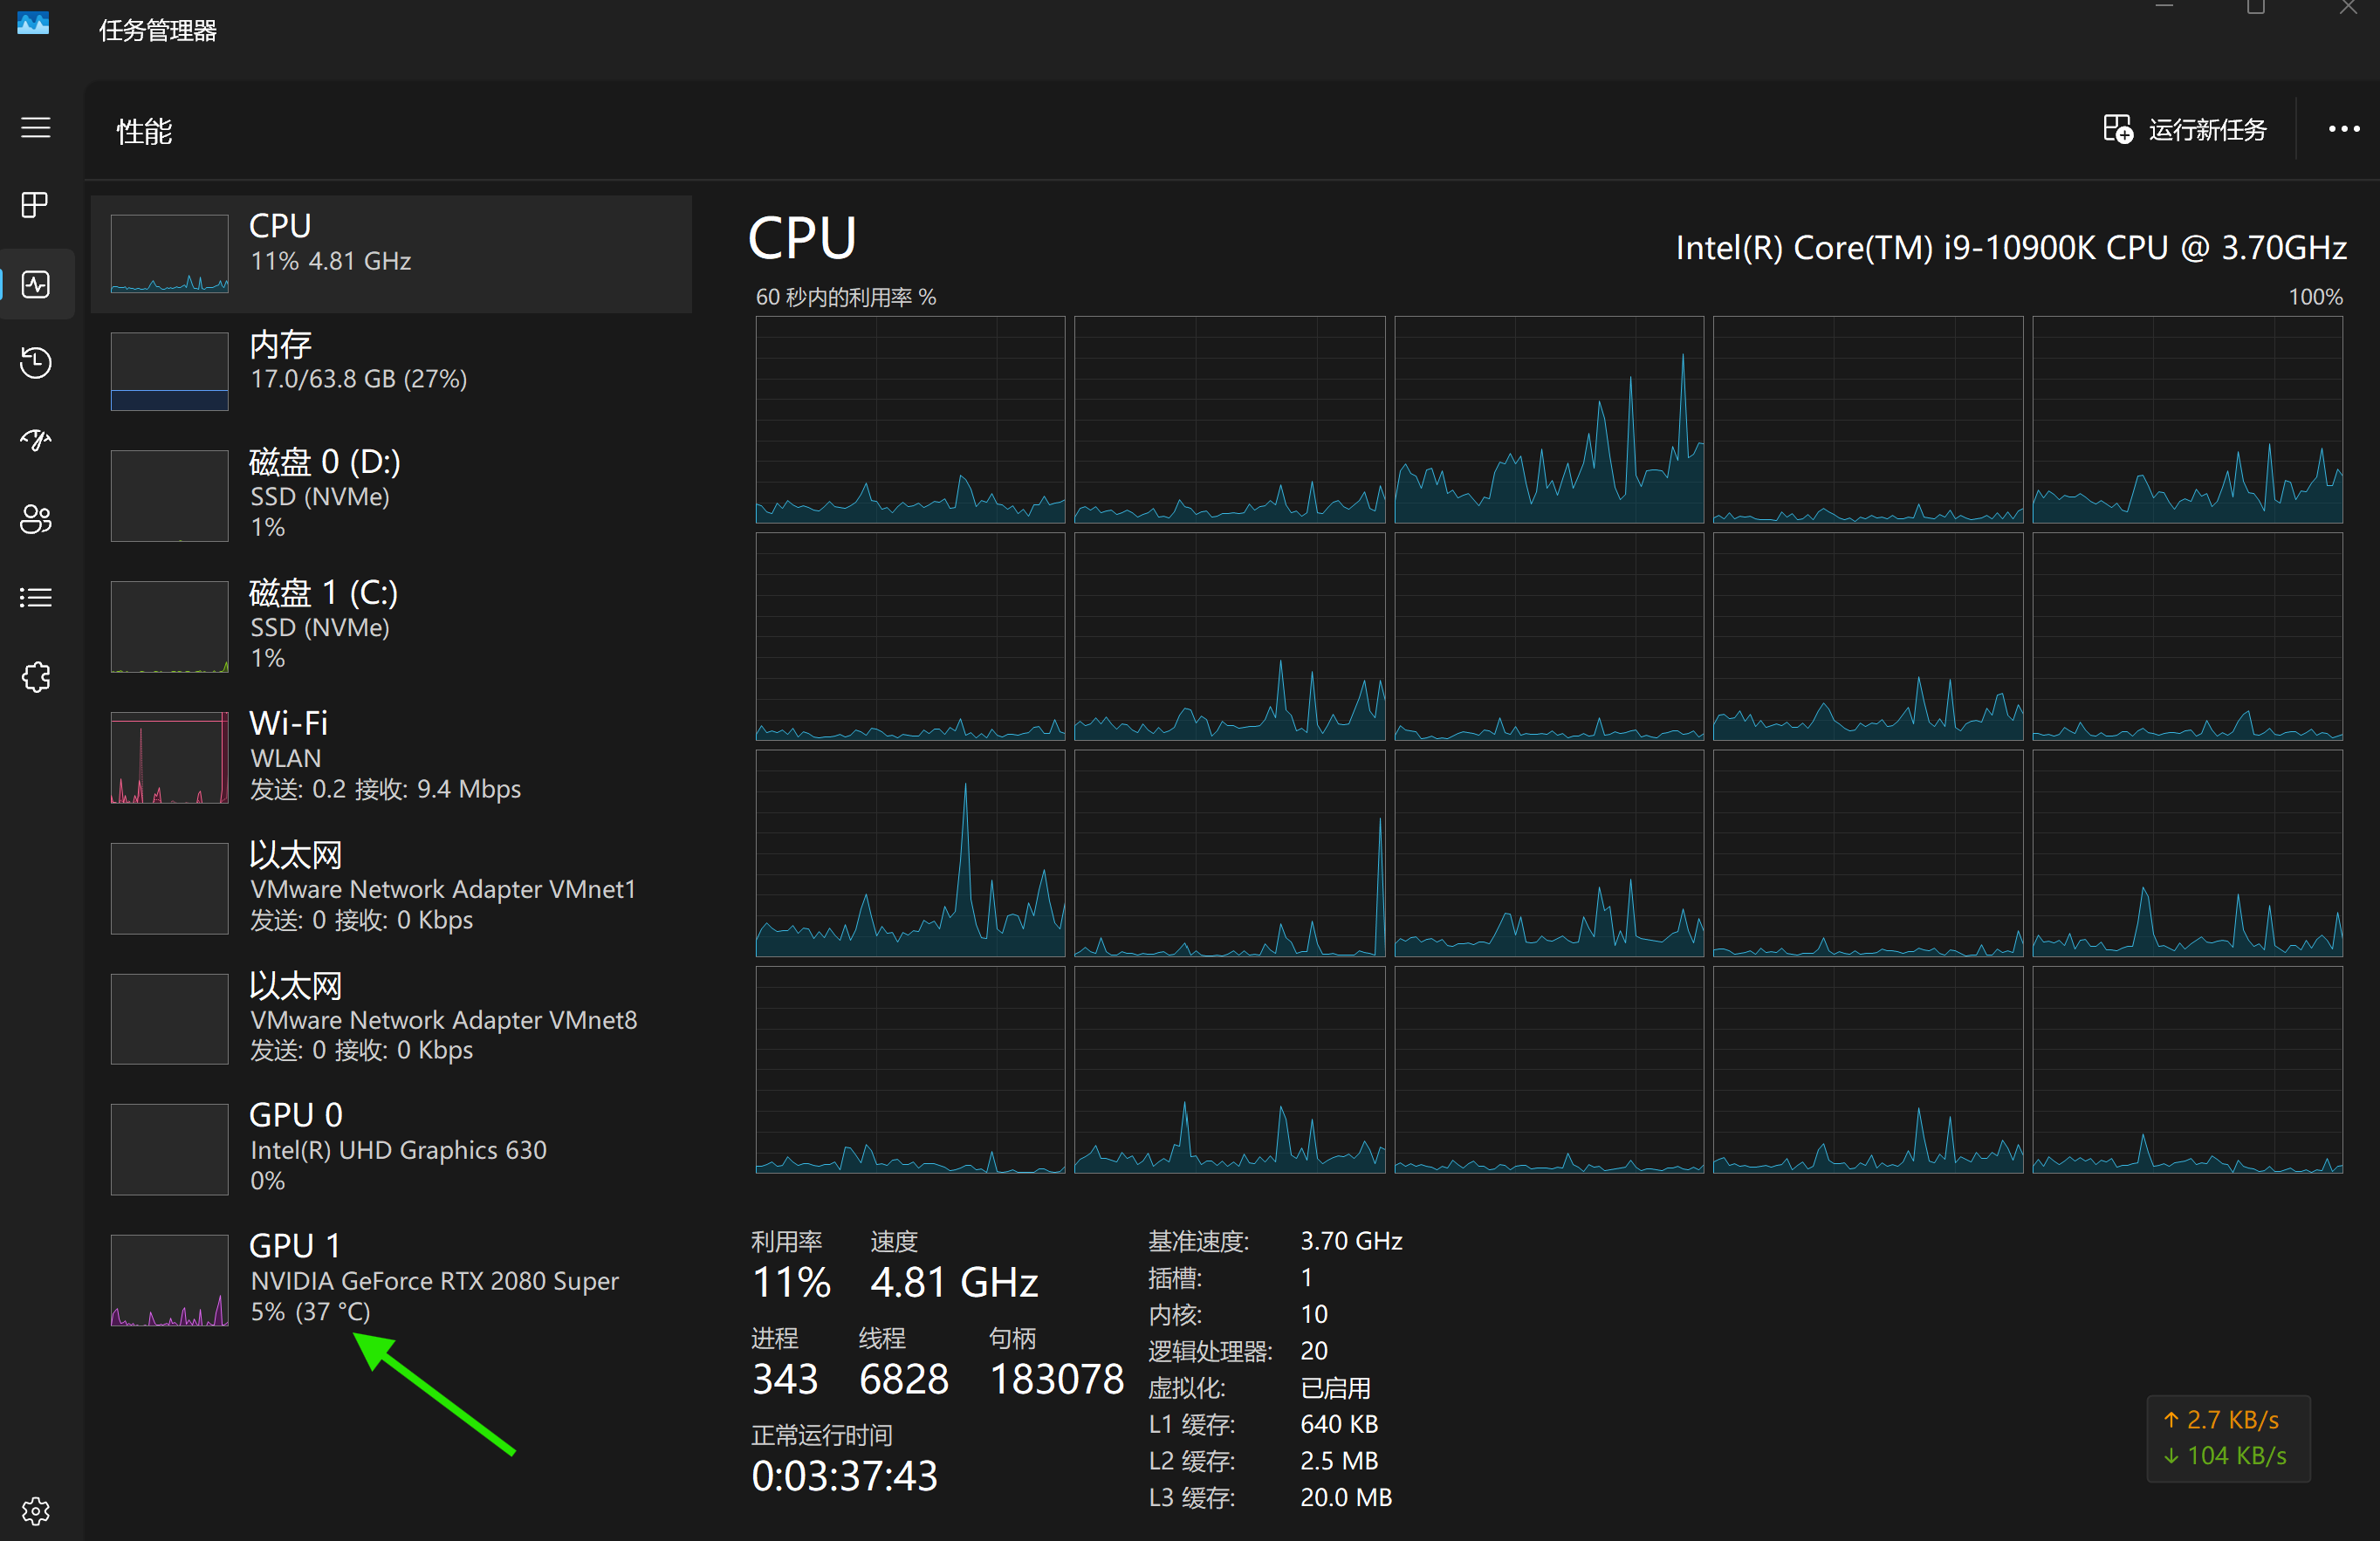Open the Users page icon
Image resolution: width=2380 pixels, height=1541 pixels.
[x=36, y=519]
